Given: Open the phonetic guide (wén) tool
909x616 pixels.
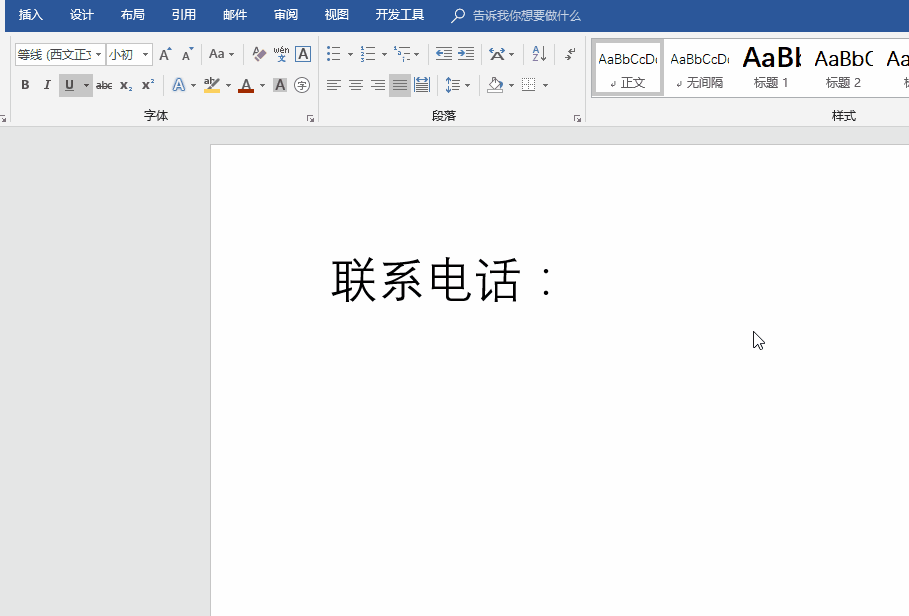Looking at the screenshot, I should [281, 54].
